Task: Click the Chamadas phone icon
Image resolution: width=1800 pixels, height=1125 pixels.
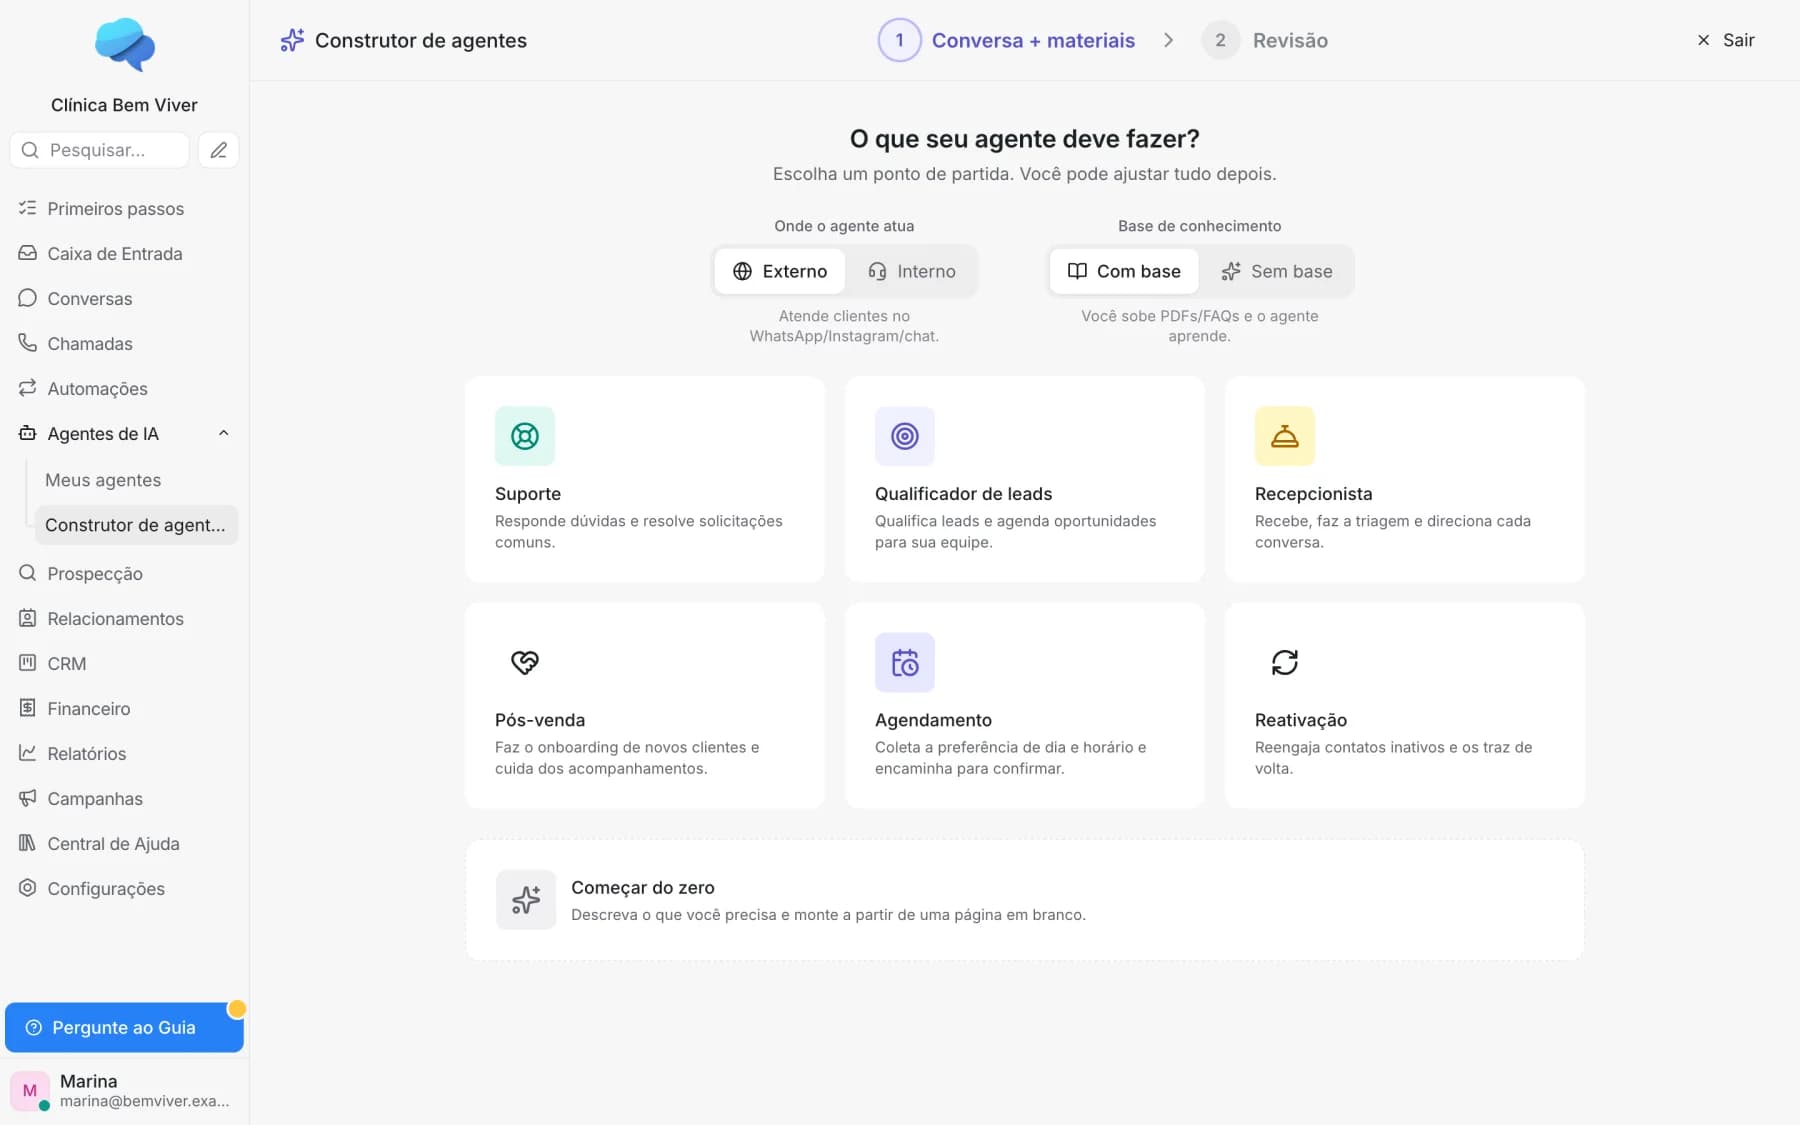Action: point(28,343)
